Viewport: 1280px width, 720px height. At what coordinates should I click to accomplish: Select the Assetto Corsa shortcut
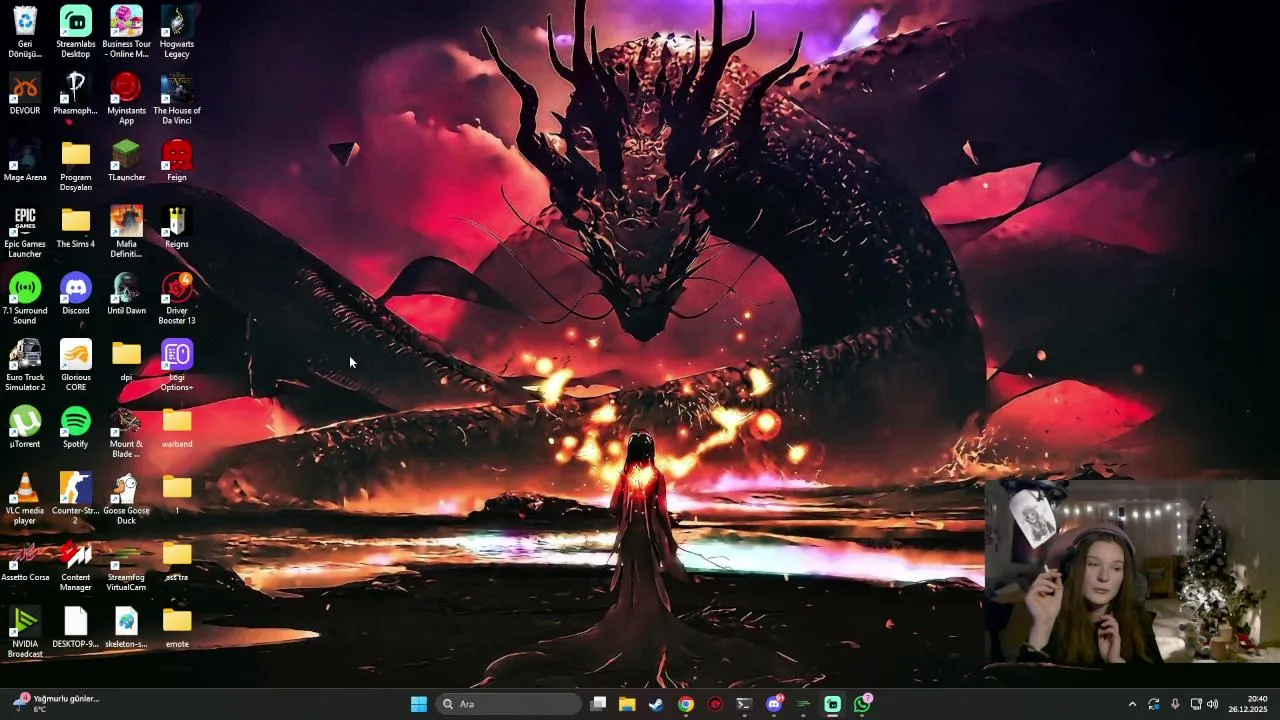(25, 561)
